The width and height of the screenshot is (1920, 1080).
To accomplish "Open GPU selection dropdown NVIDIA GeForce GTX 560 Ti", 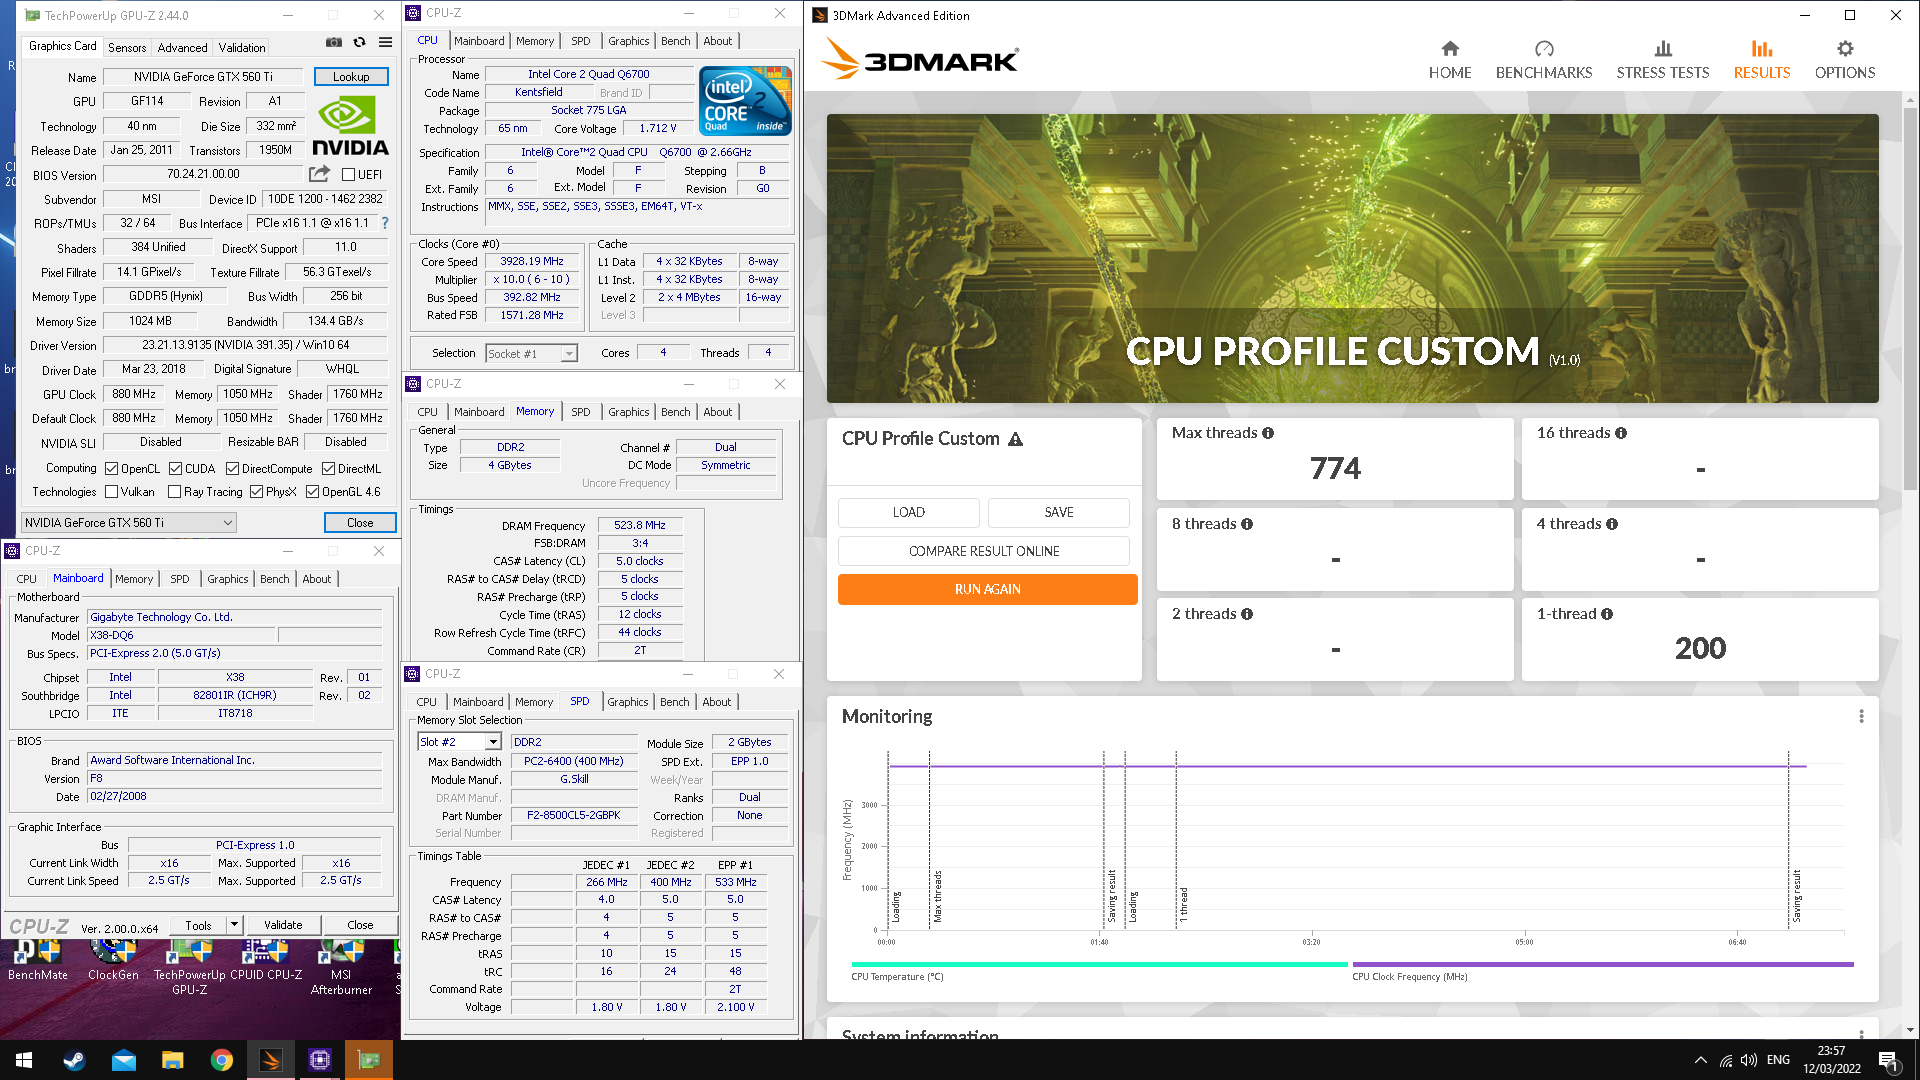I will [x=129, y=523].
